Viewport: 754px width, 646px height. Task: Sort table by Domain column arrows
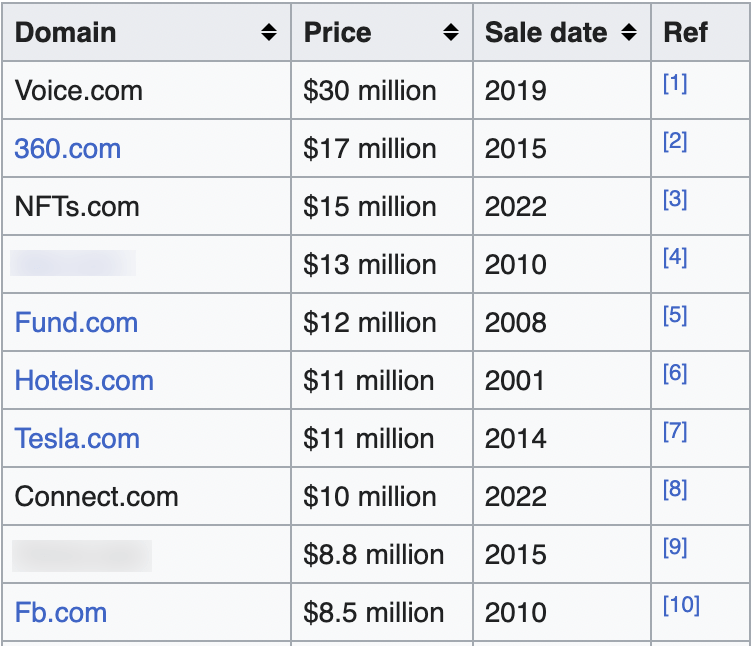(x=269, y=32)
